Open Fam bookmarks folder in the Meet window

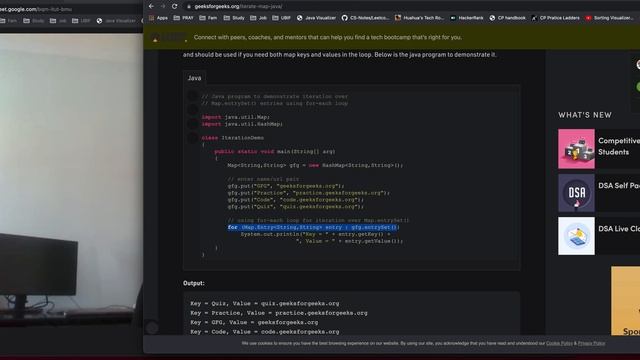click(x=9, y=21)
